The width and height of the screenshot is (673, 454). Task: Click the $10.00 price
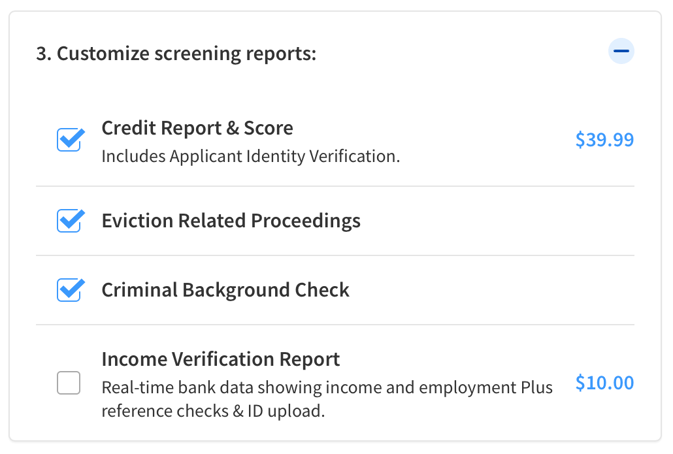click(604, 383)
